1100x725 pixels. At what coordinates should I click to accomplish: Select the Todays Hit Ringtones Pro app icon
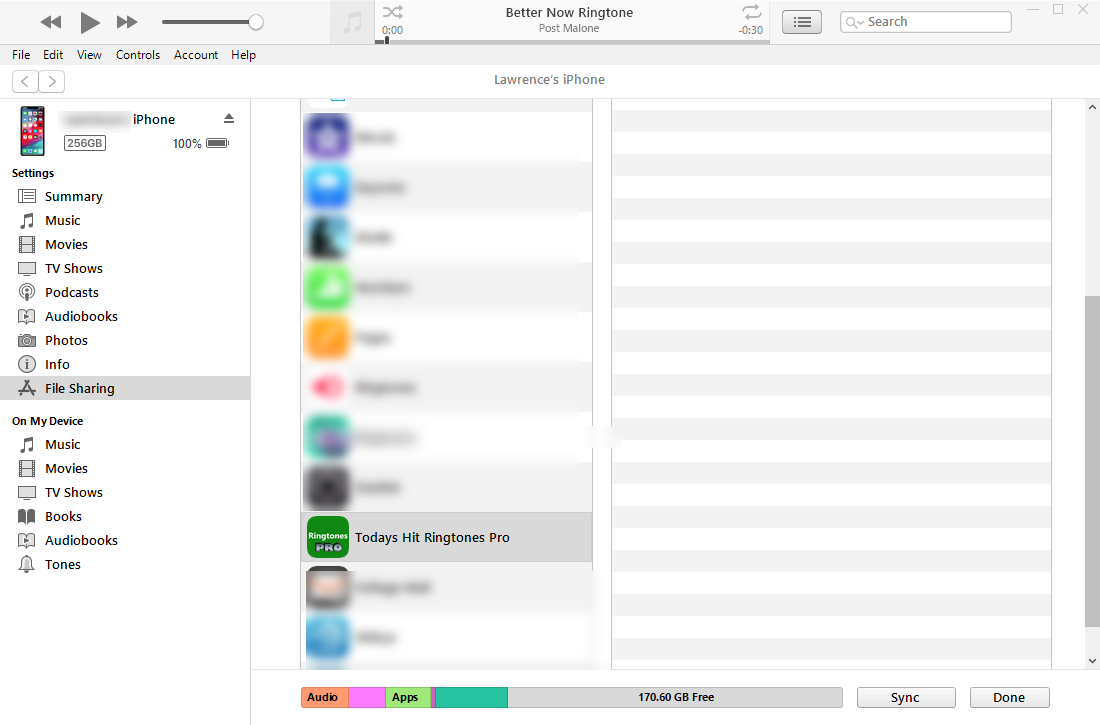click(x=328, y=538)
